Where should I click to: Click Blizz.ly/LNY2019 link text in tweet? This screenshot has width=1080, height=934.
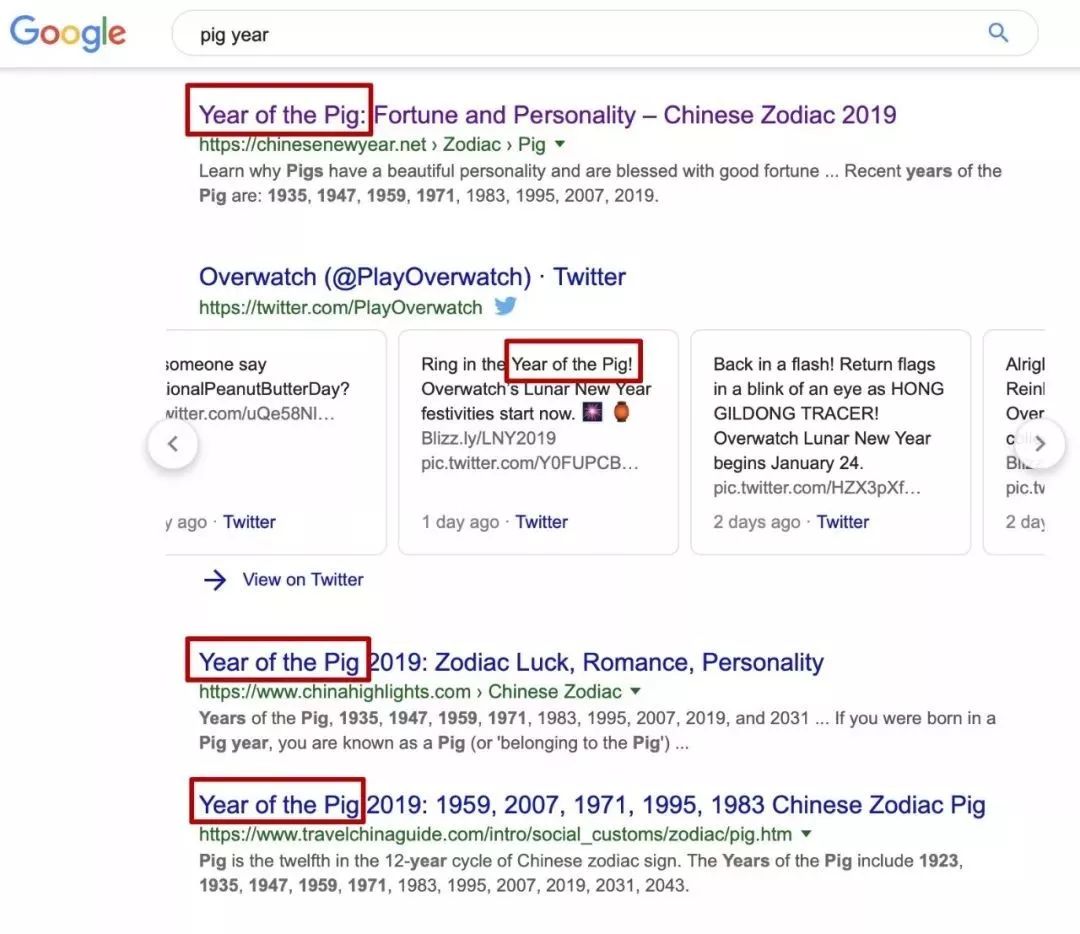coord(488,438)
